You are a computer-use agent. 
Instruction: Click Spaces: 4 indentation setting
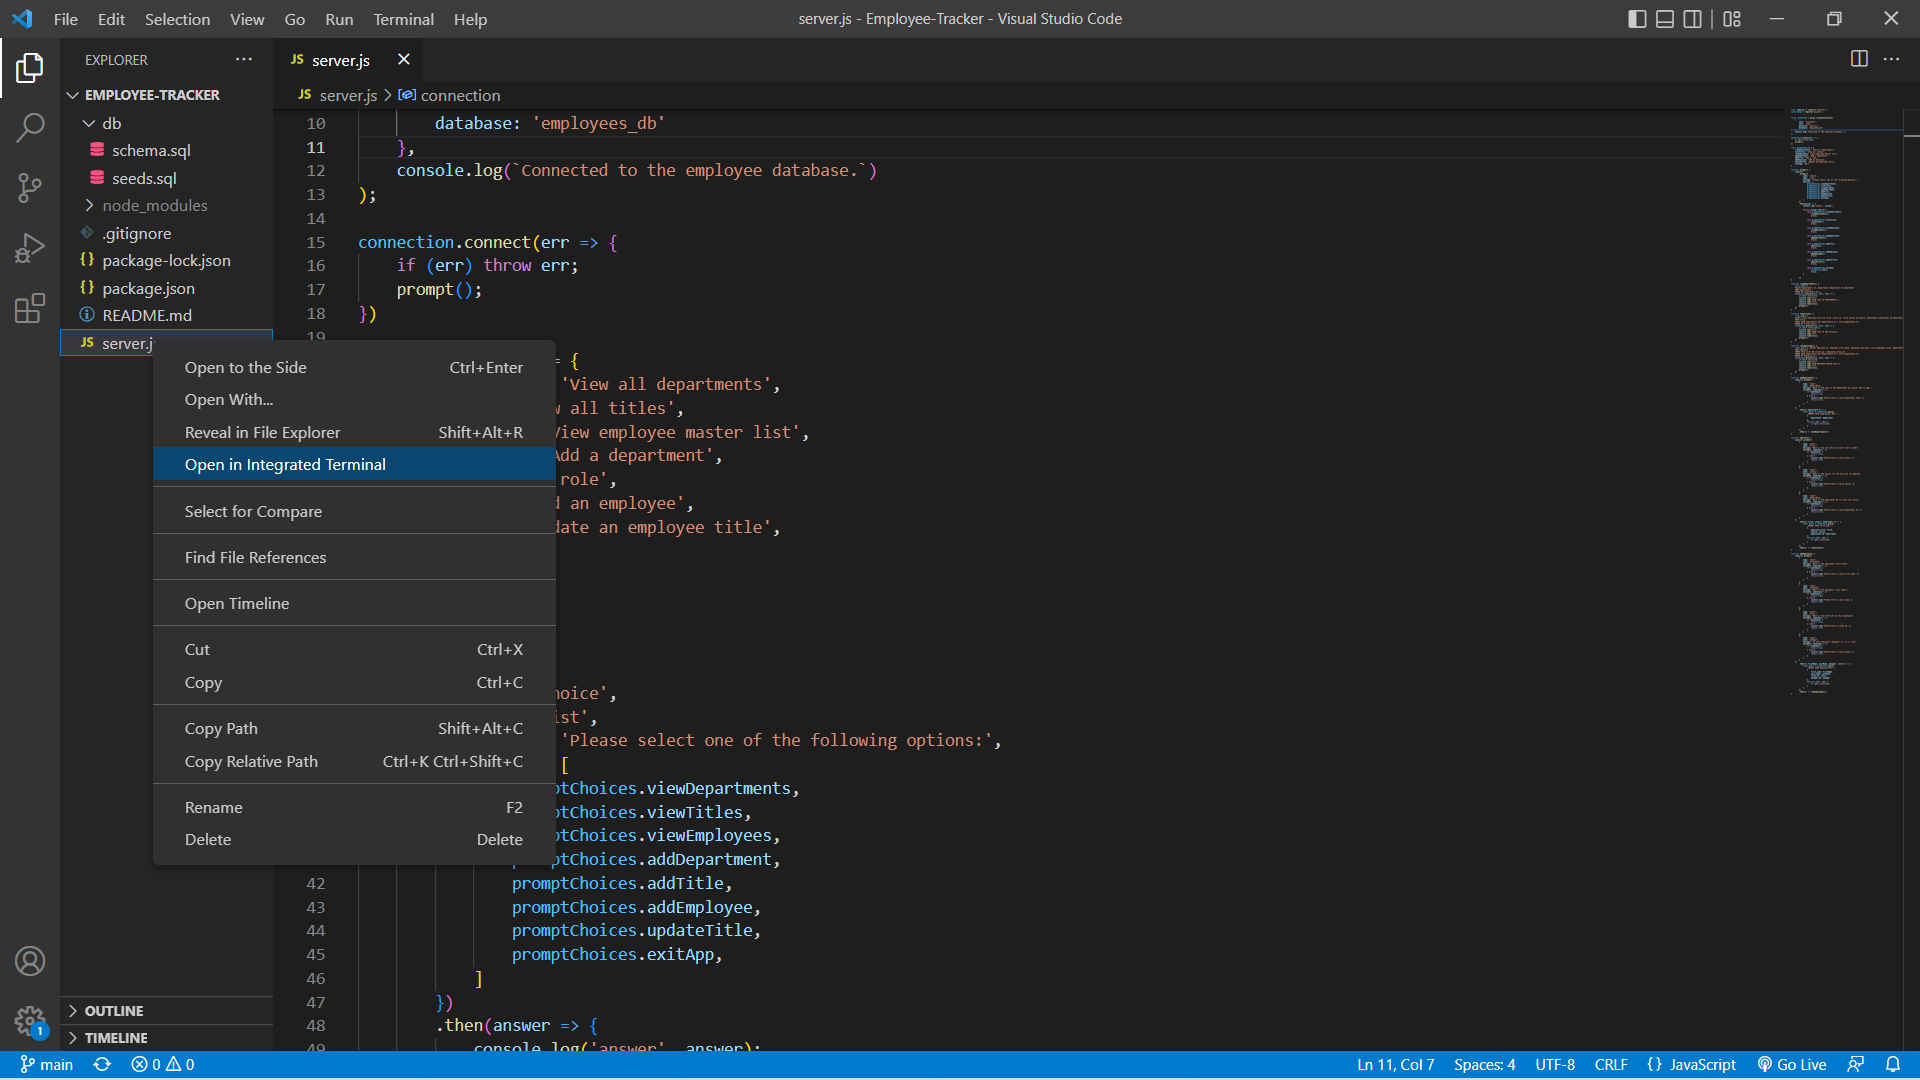pos(1484,1064)
